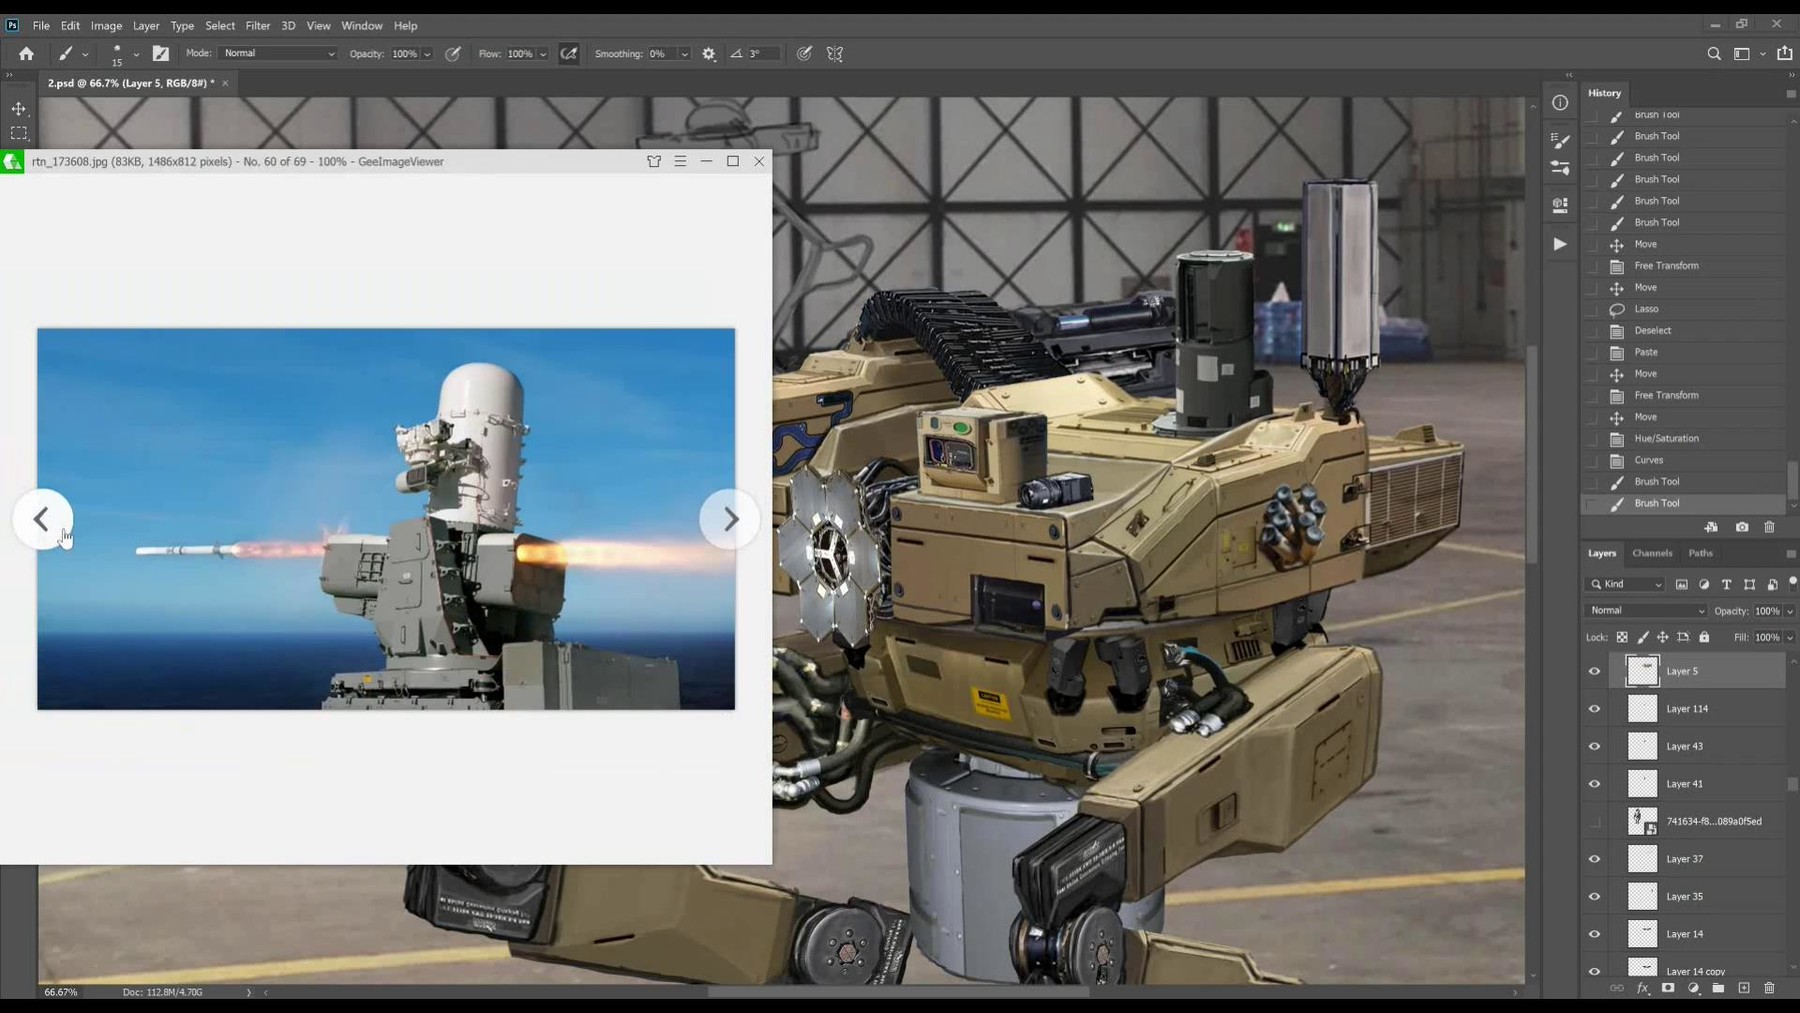Switch to the Paths tab
Image resolution: width=1800 pixels, height=1013 pixels.
click(1700, 553)
